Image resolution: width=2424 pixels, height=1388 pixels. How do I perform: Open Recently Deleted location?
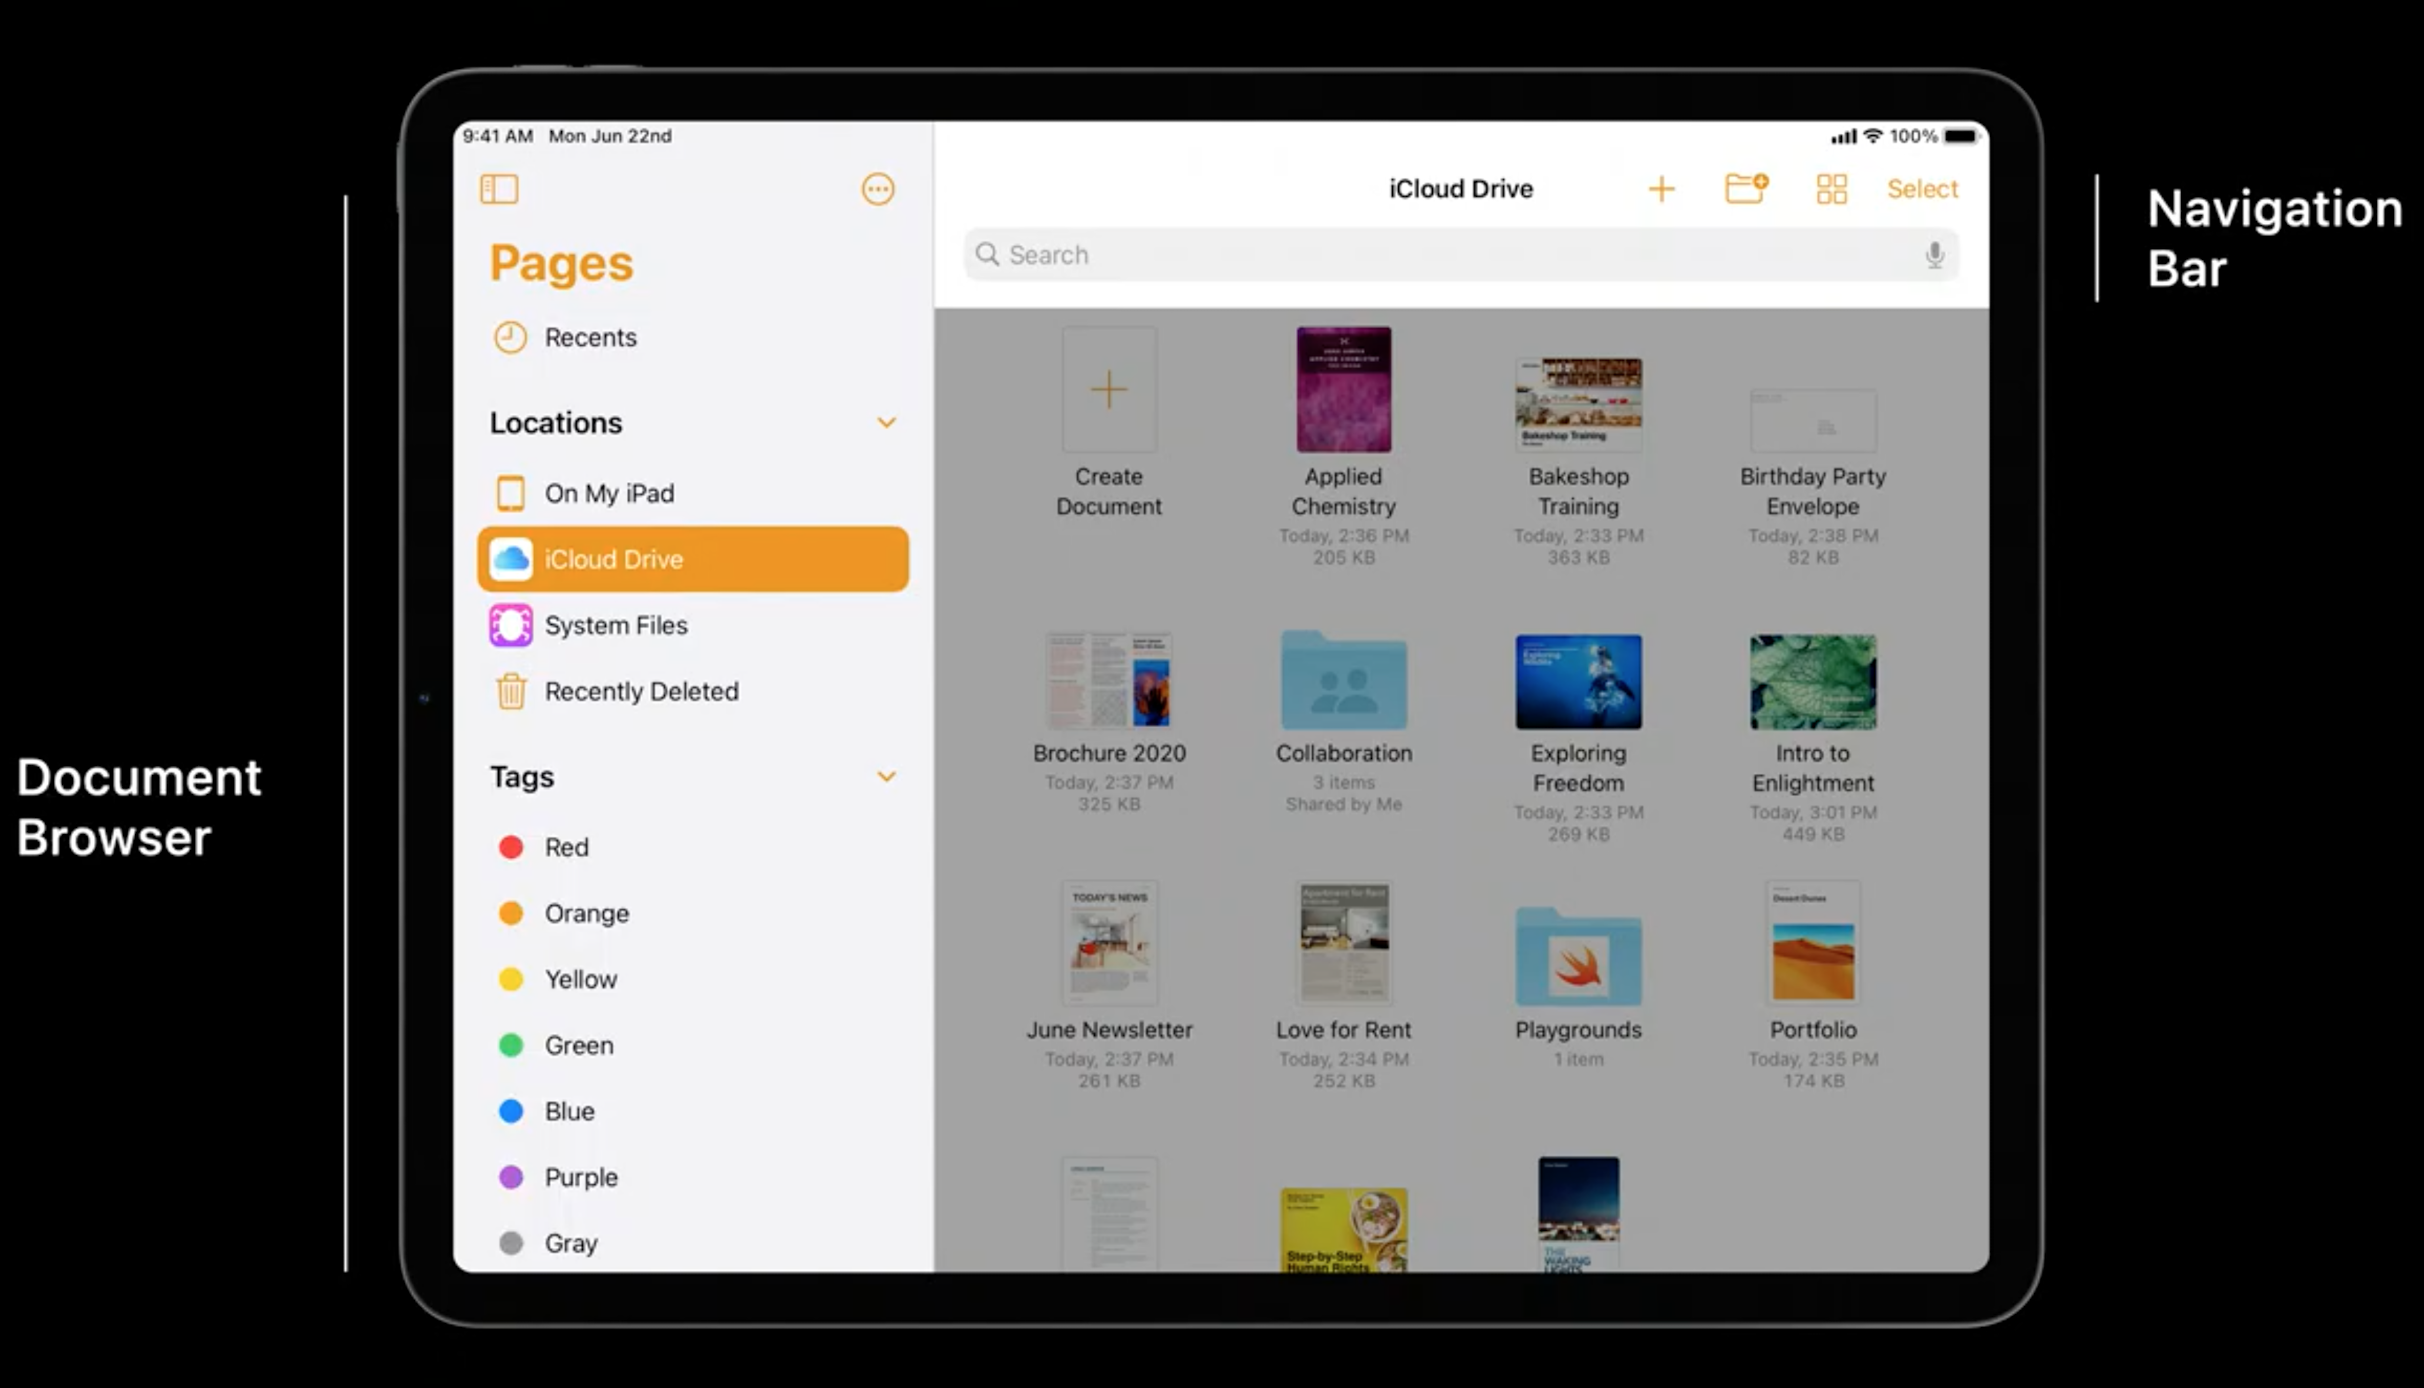coord(692,691)
